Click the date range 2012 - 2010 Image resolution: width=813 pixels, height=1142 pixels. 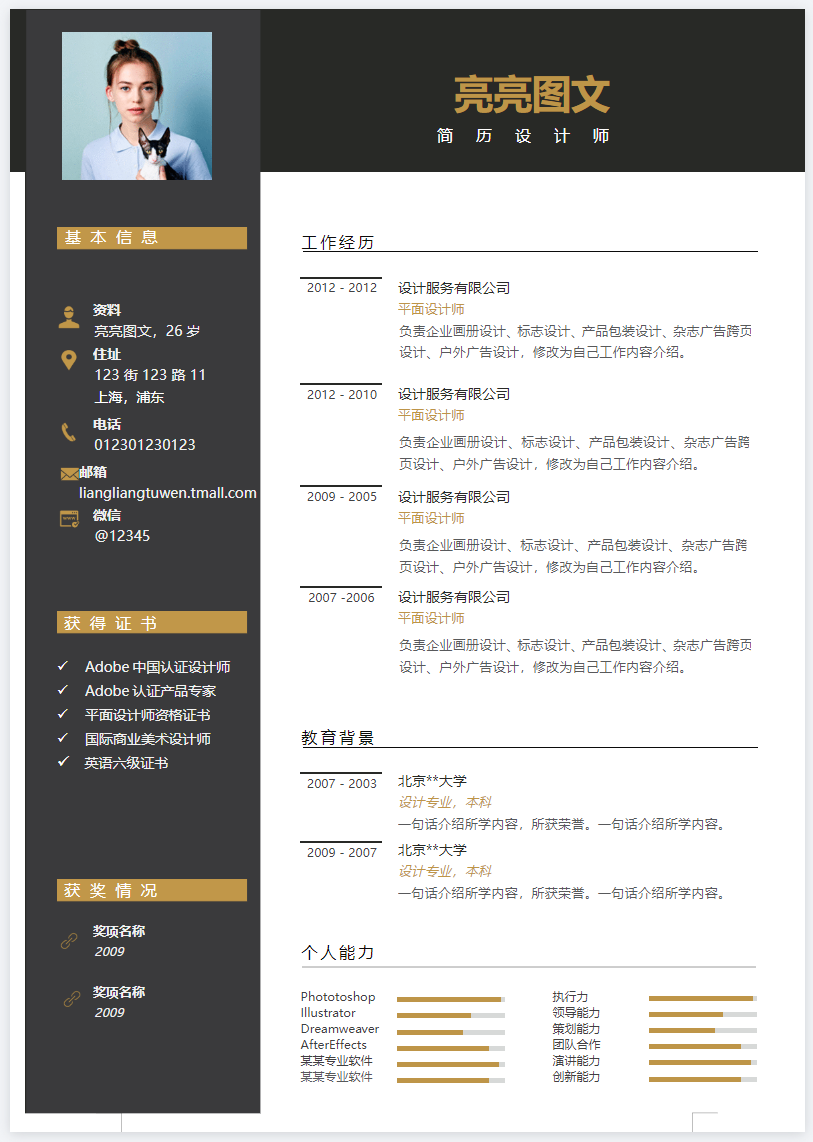(x=342, y=395)
